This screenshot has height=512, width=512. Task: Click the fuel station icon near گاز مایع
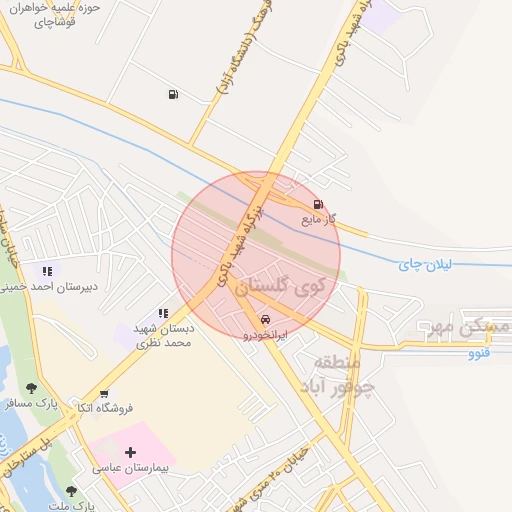318,204
